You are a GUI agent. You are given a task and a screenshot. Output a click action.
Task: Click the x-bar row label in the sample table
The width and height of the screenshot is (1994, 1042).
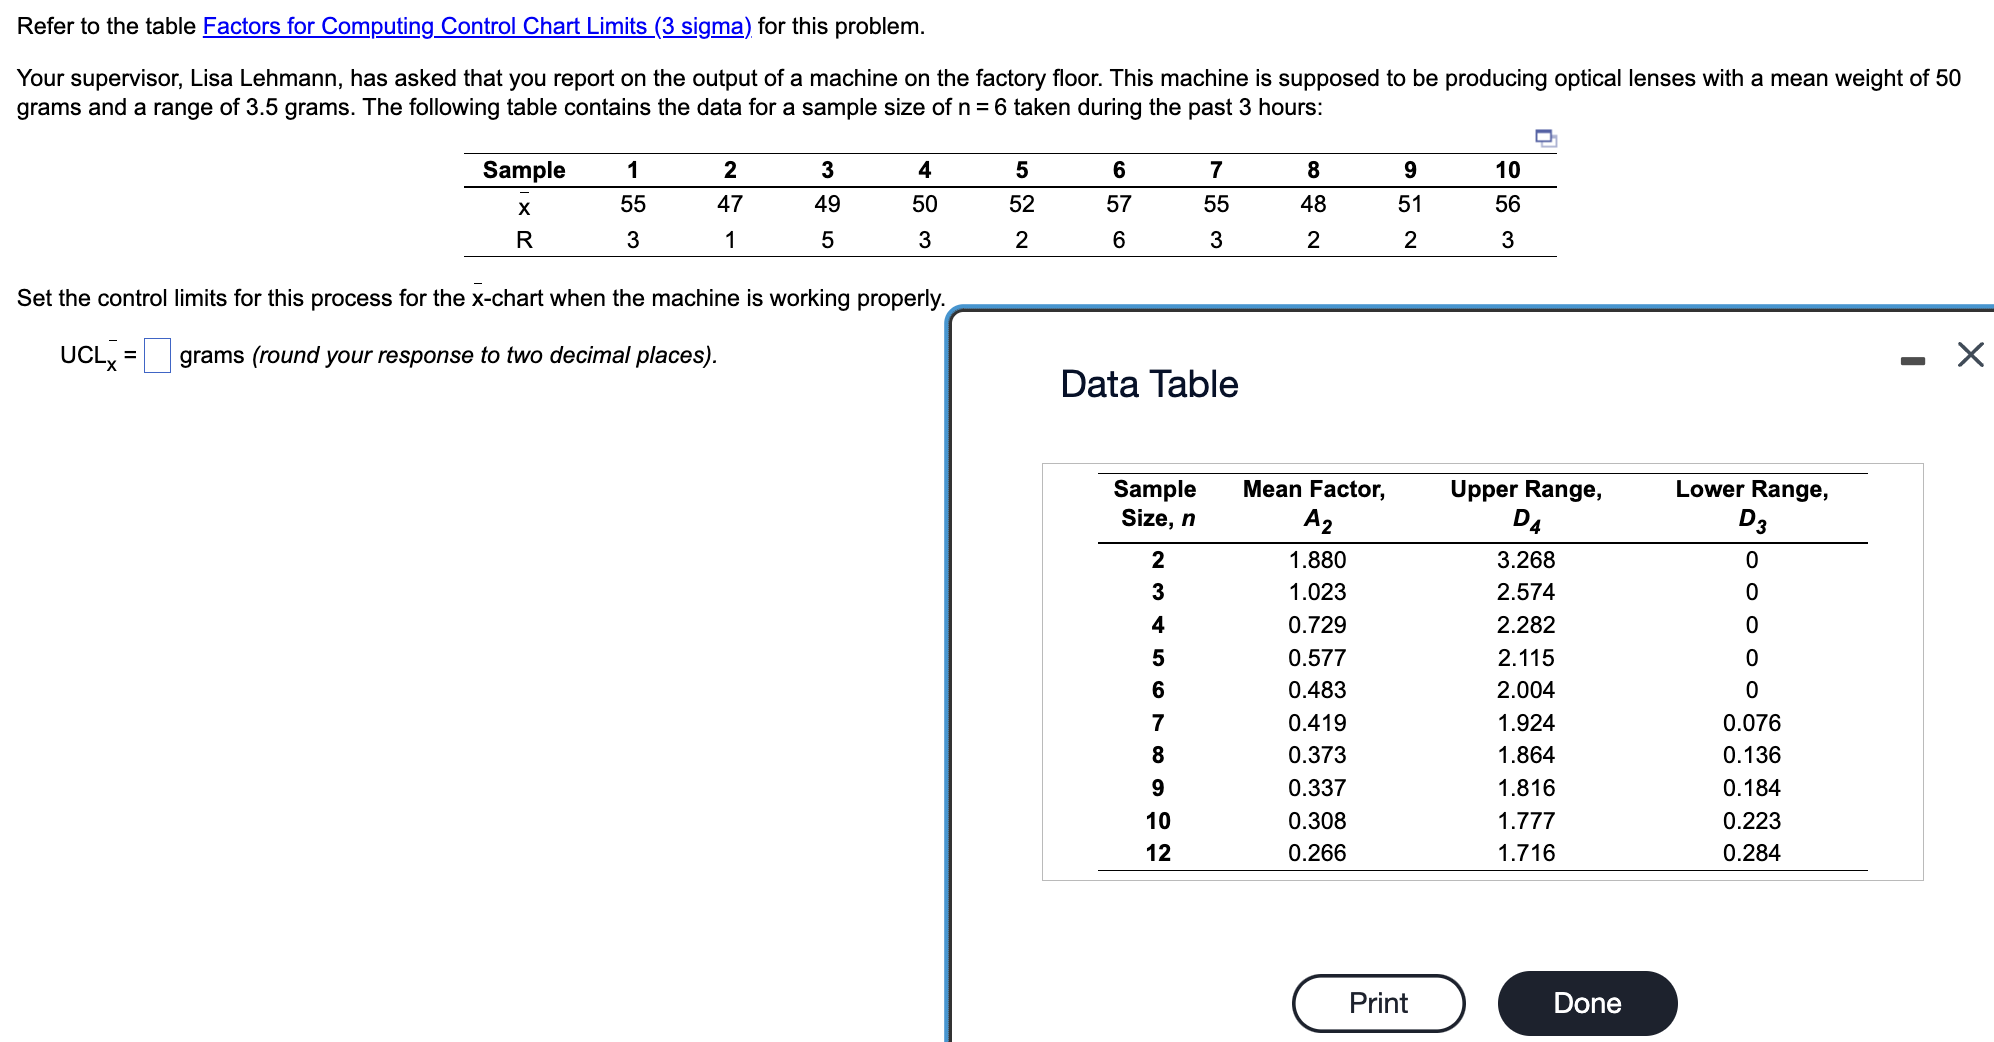tap(524, 205)
